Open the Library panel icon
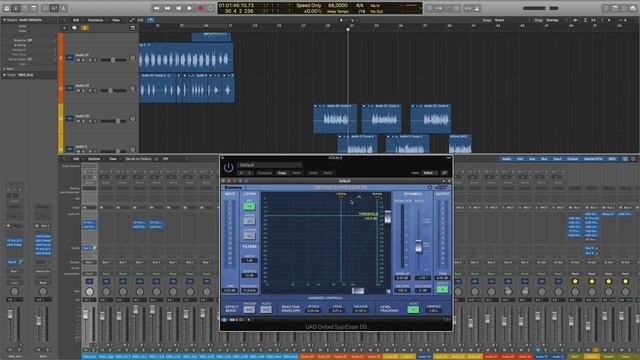The width and height of the screenshot is (640, 360). coord(7,8)
